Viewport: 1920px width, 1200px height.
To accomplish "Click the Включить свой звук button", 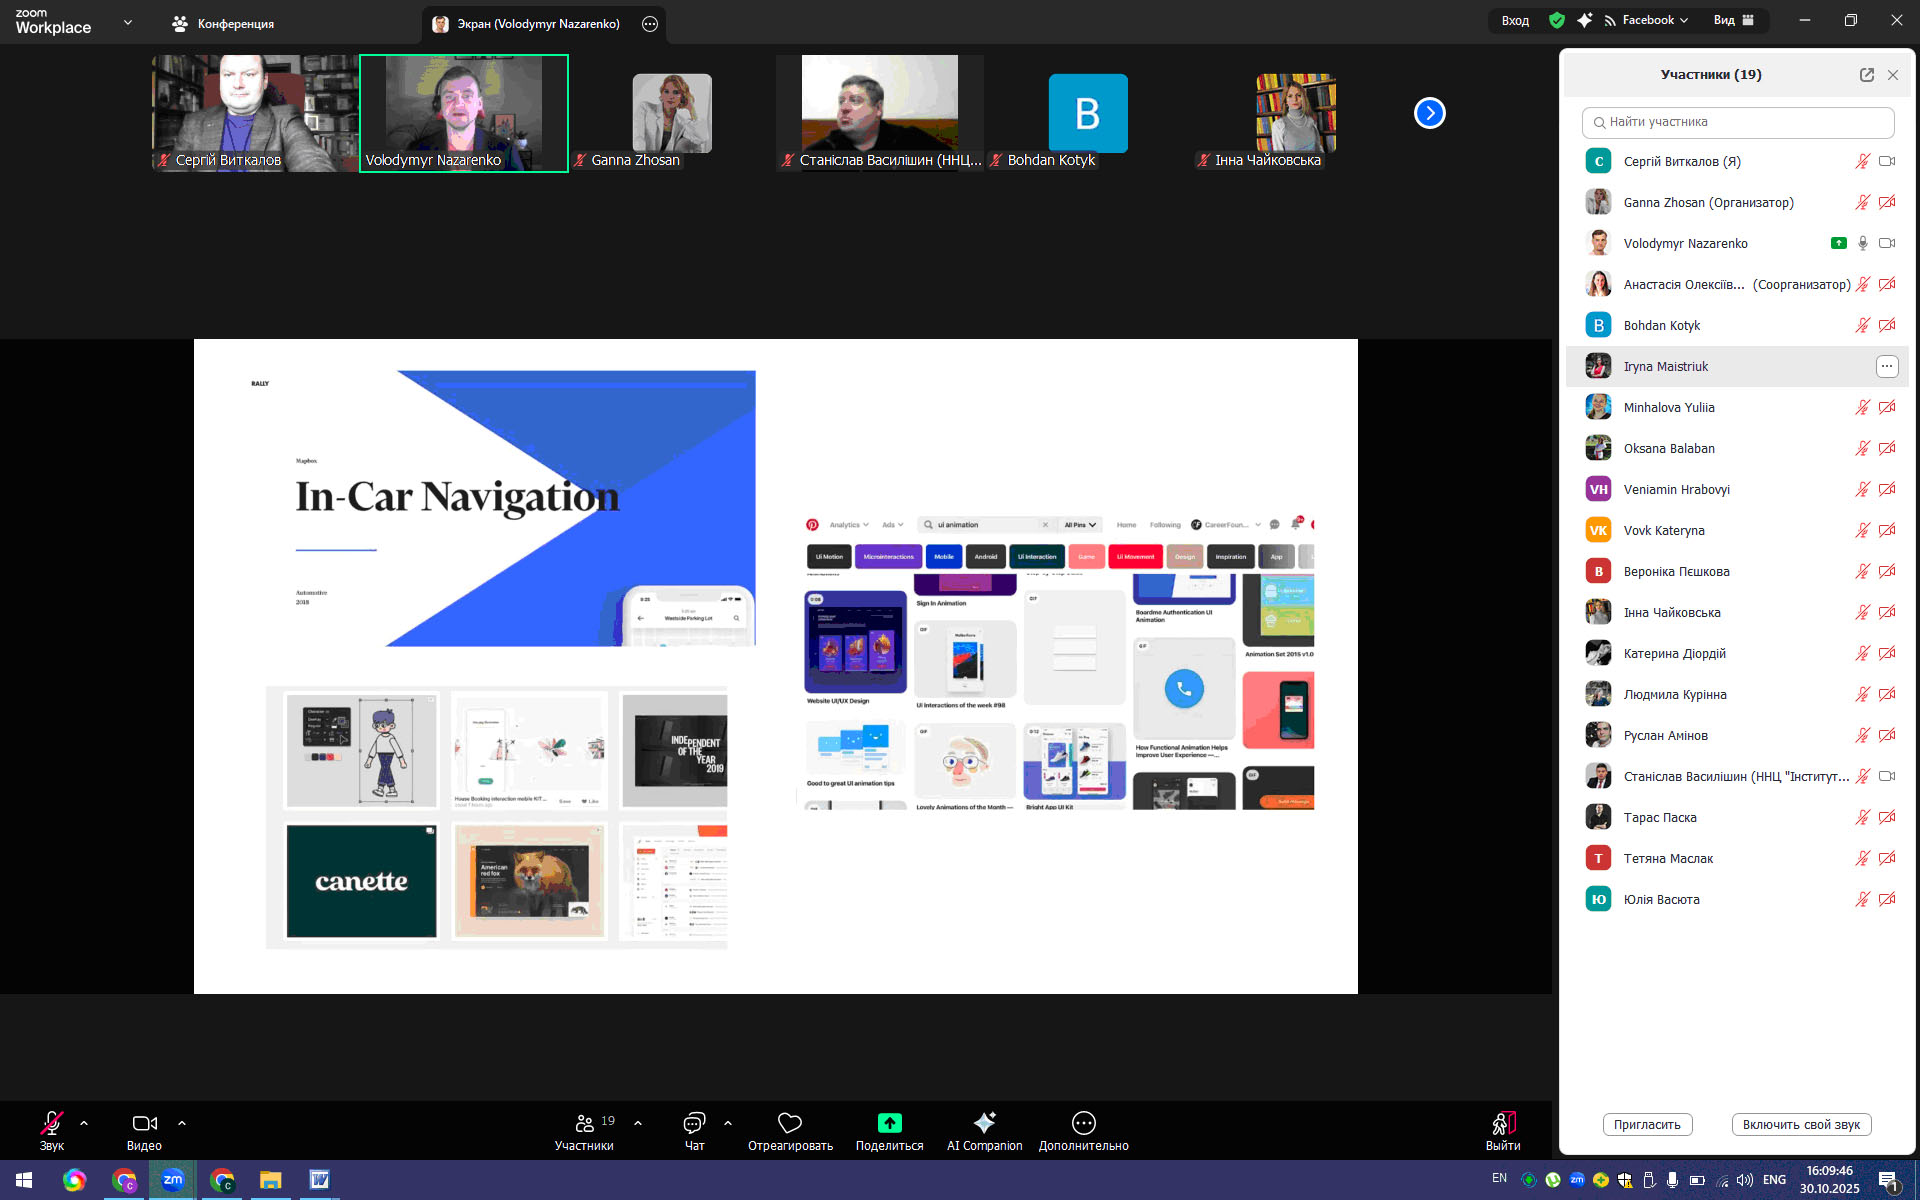I will (1800, 1124).
